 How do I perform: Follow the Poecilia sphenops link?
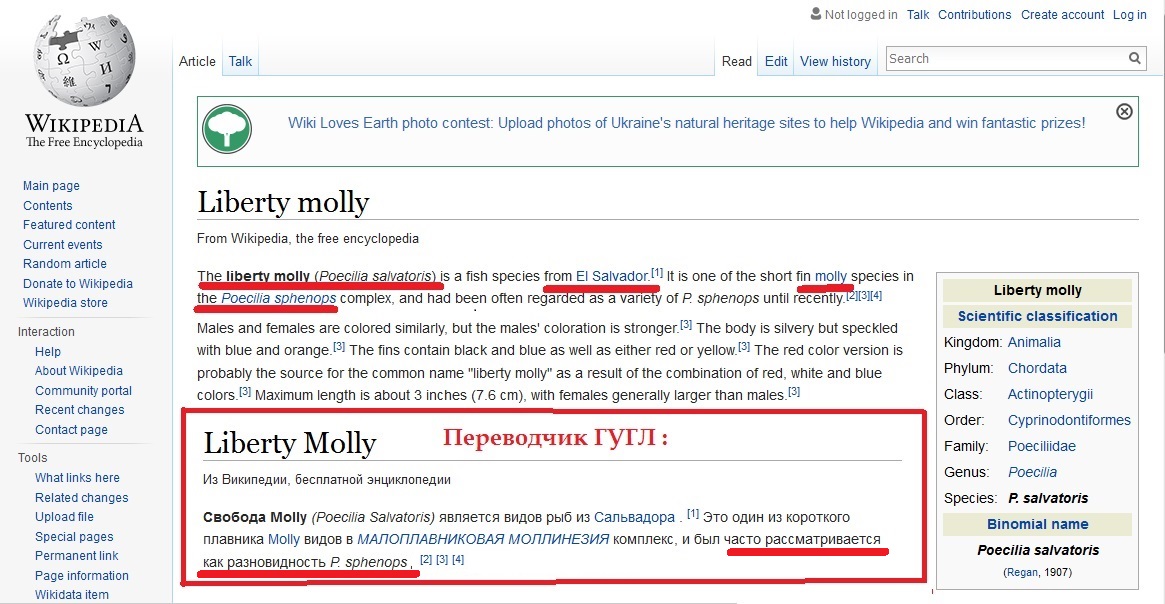pyautogui.click(x=278, y=298)
